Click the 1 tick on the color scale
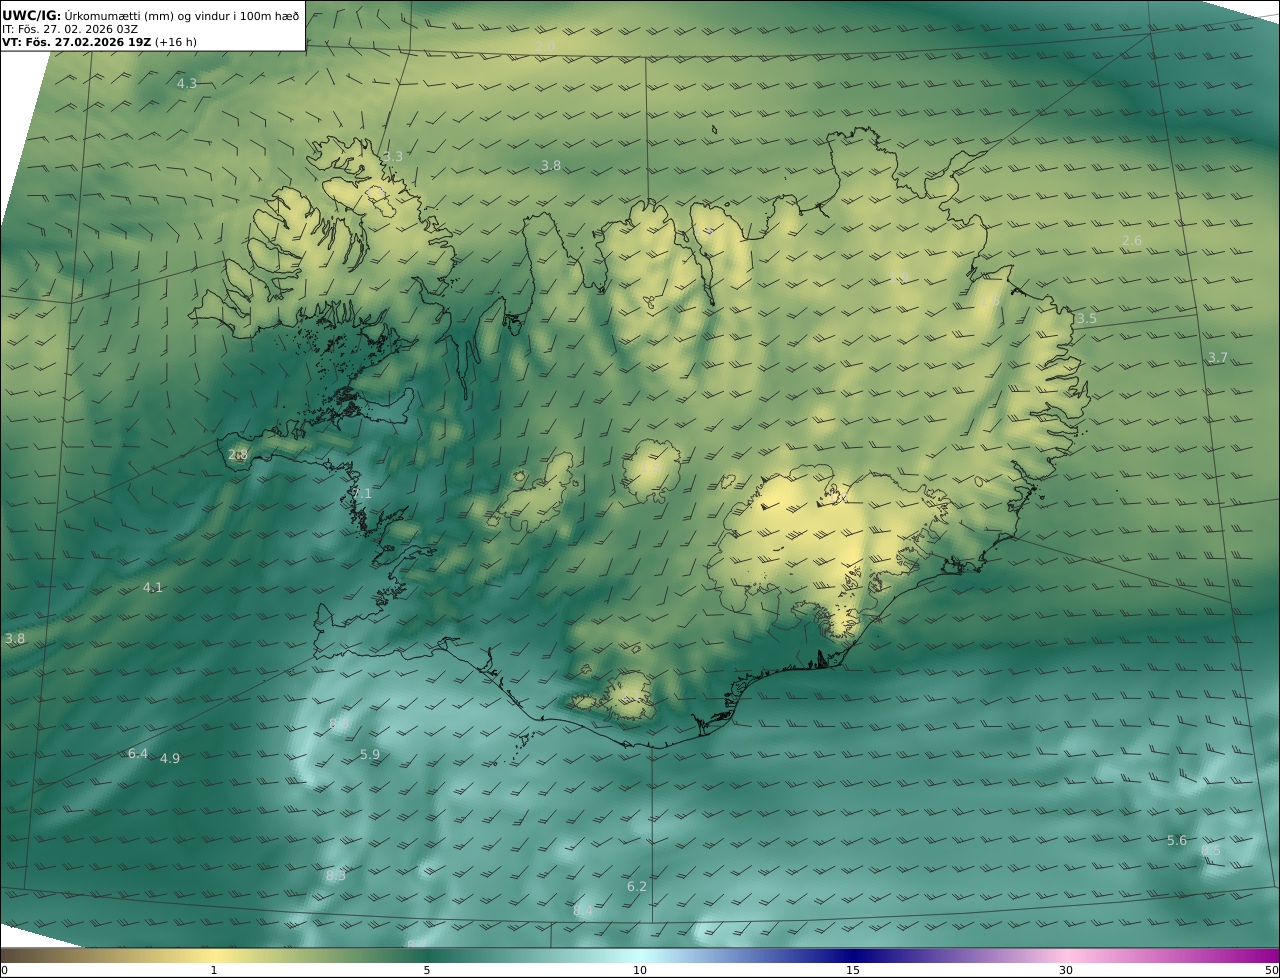This screenshot has height=978, width=1280. (x=214, y=971)
